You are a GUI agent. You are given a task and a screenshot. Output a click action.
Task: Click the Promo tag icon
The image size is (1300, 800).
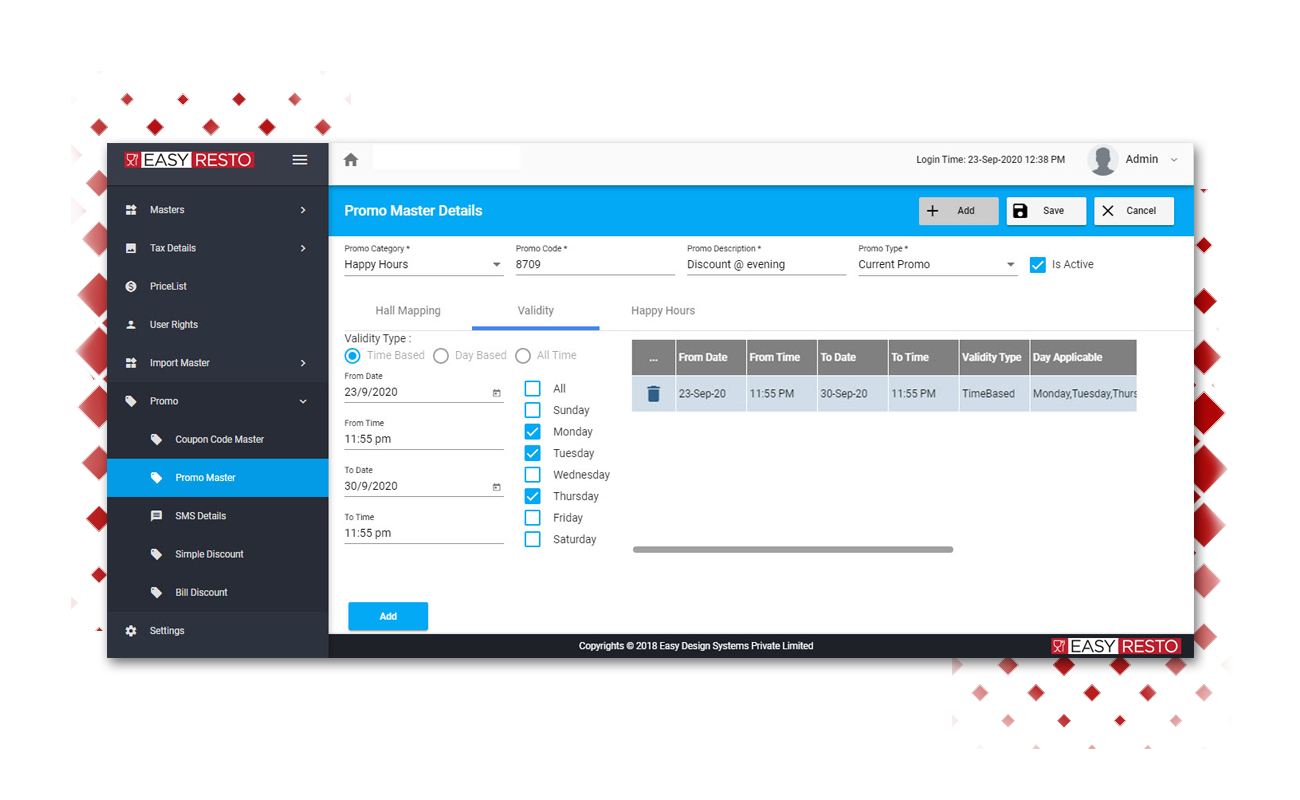pyautogui.click(x=130, y=401)
